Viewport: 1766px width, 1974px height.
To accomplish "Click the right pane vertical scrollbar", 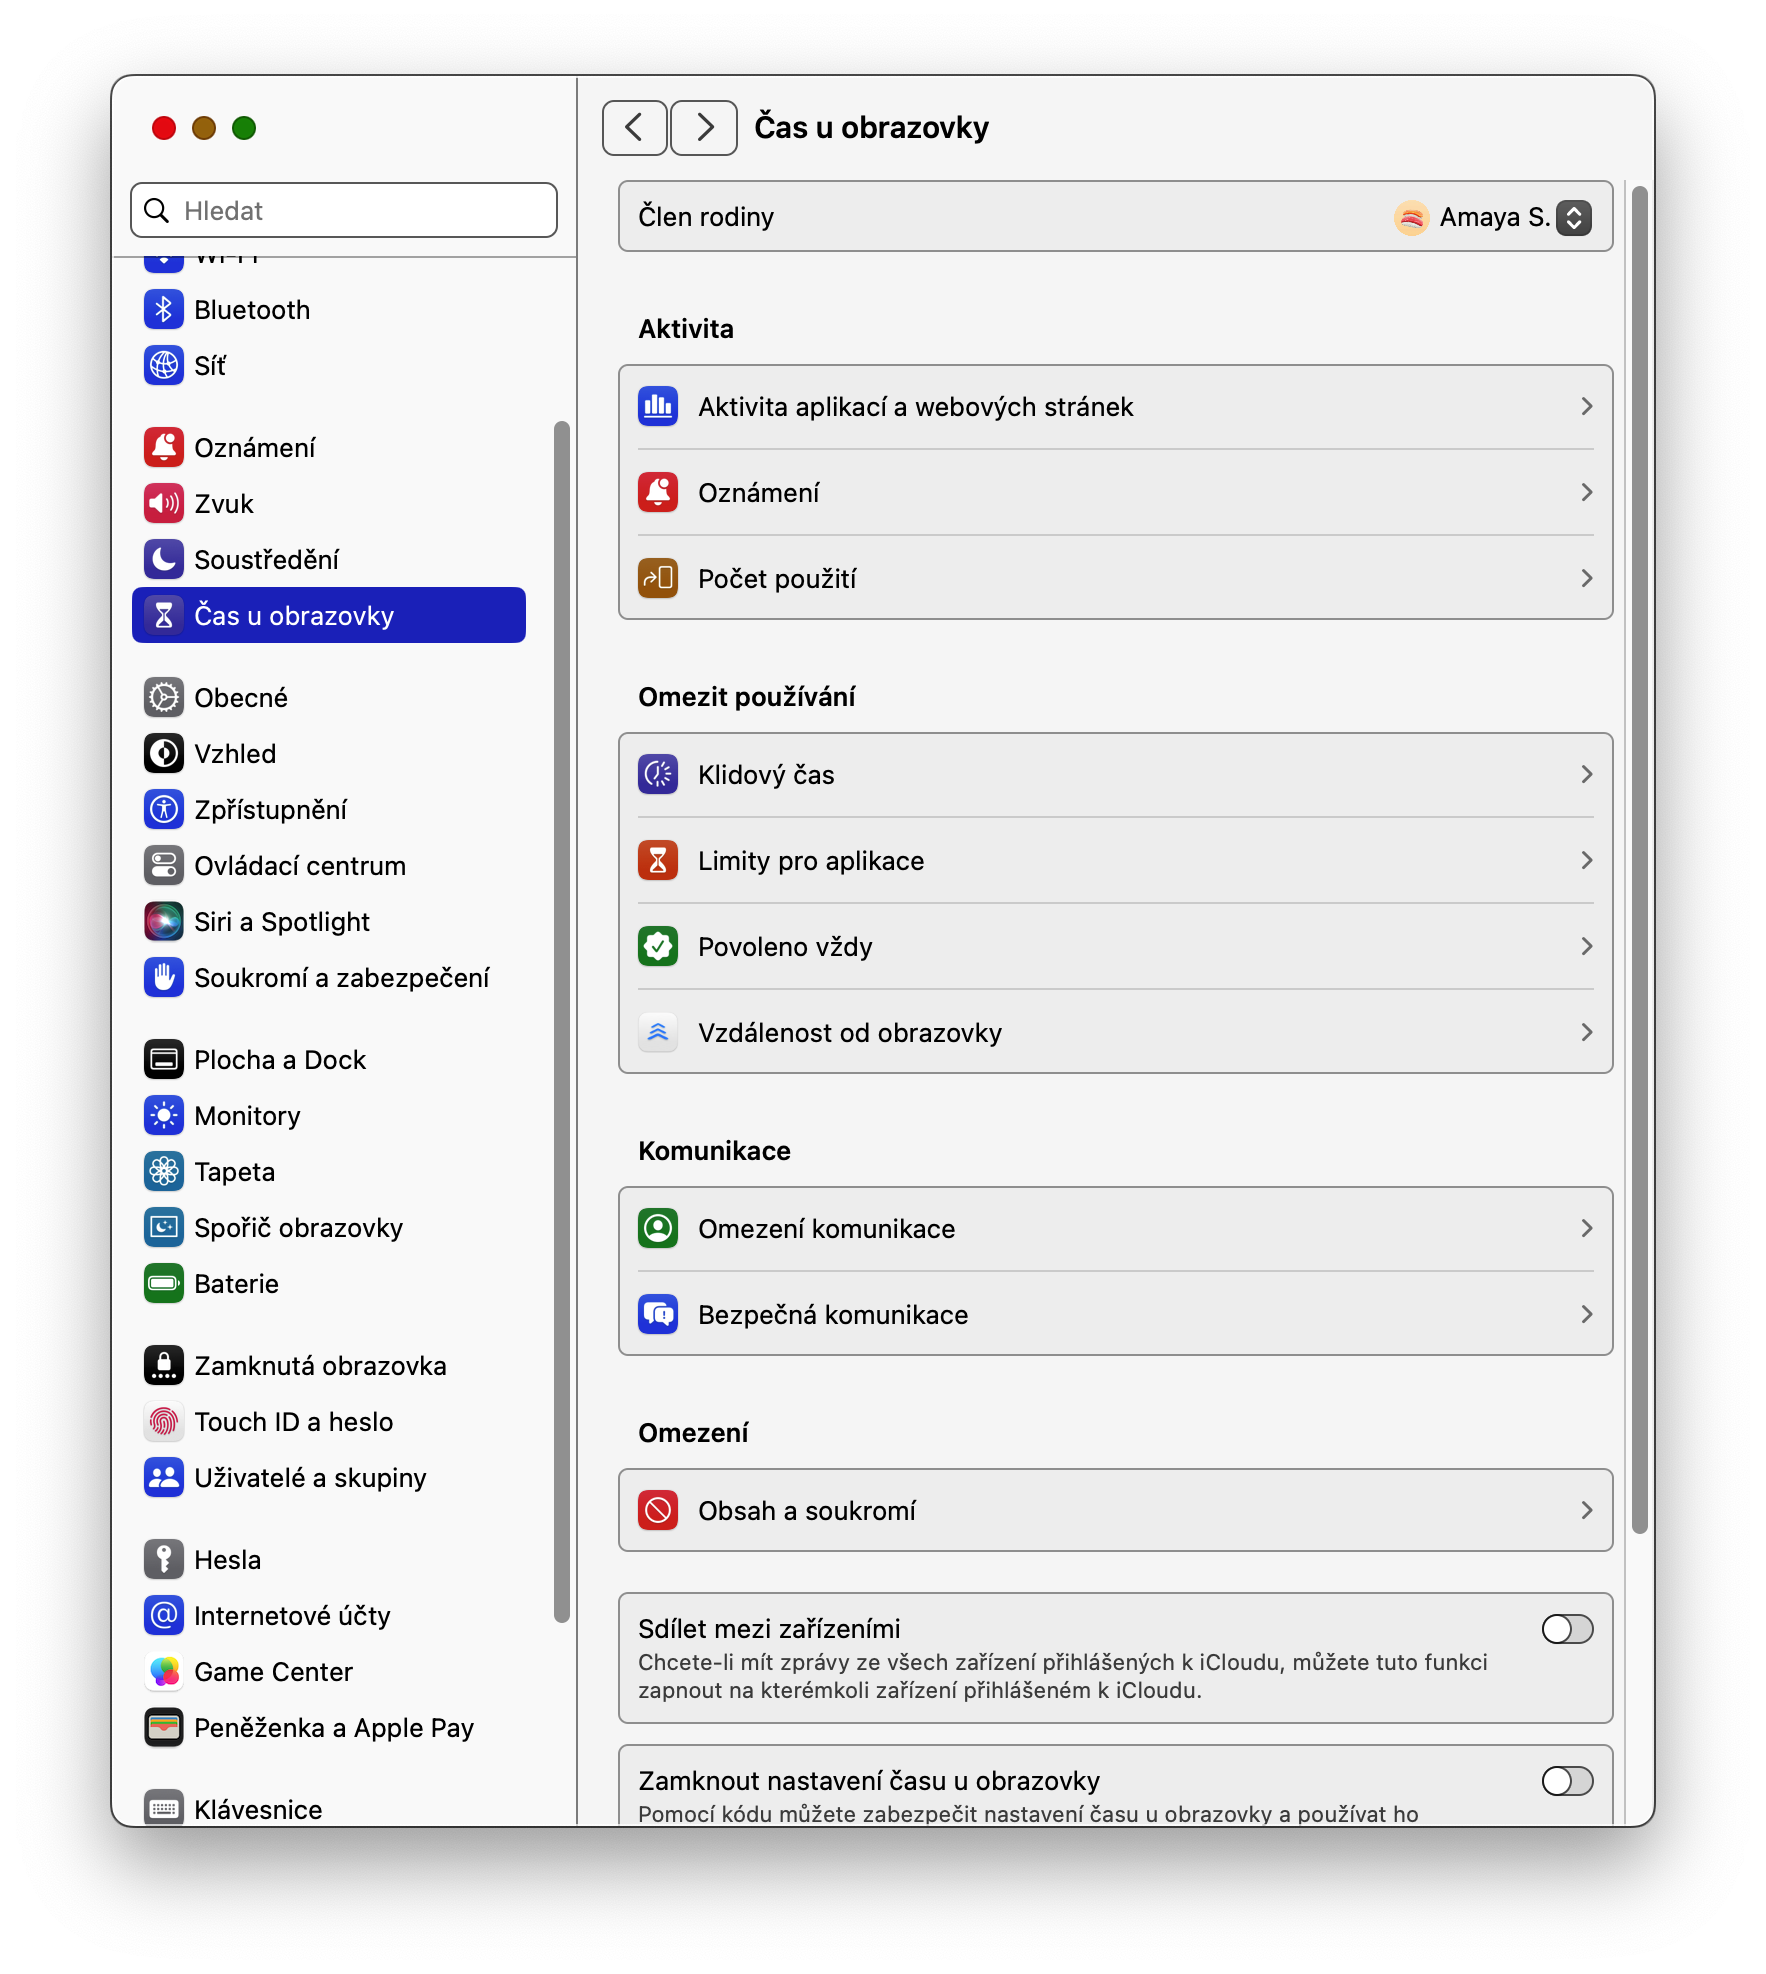I will point(1638,860).
